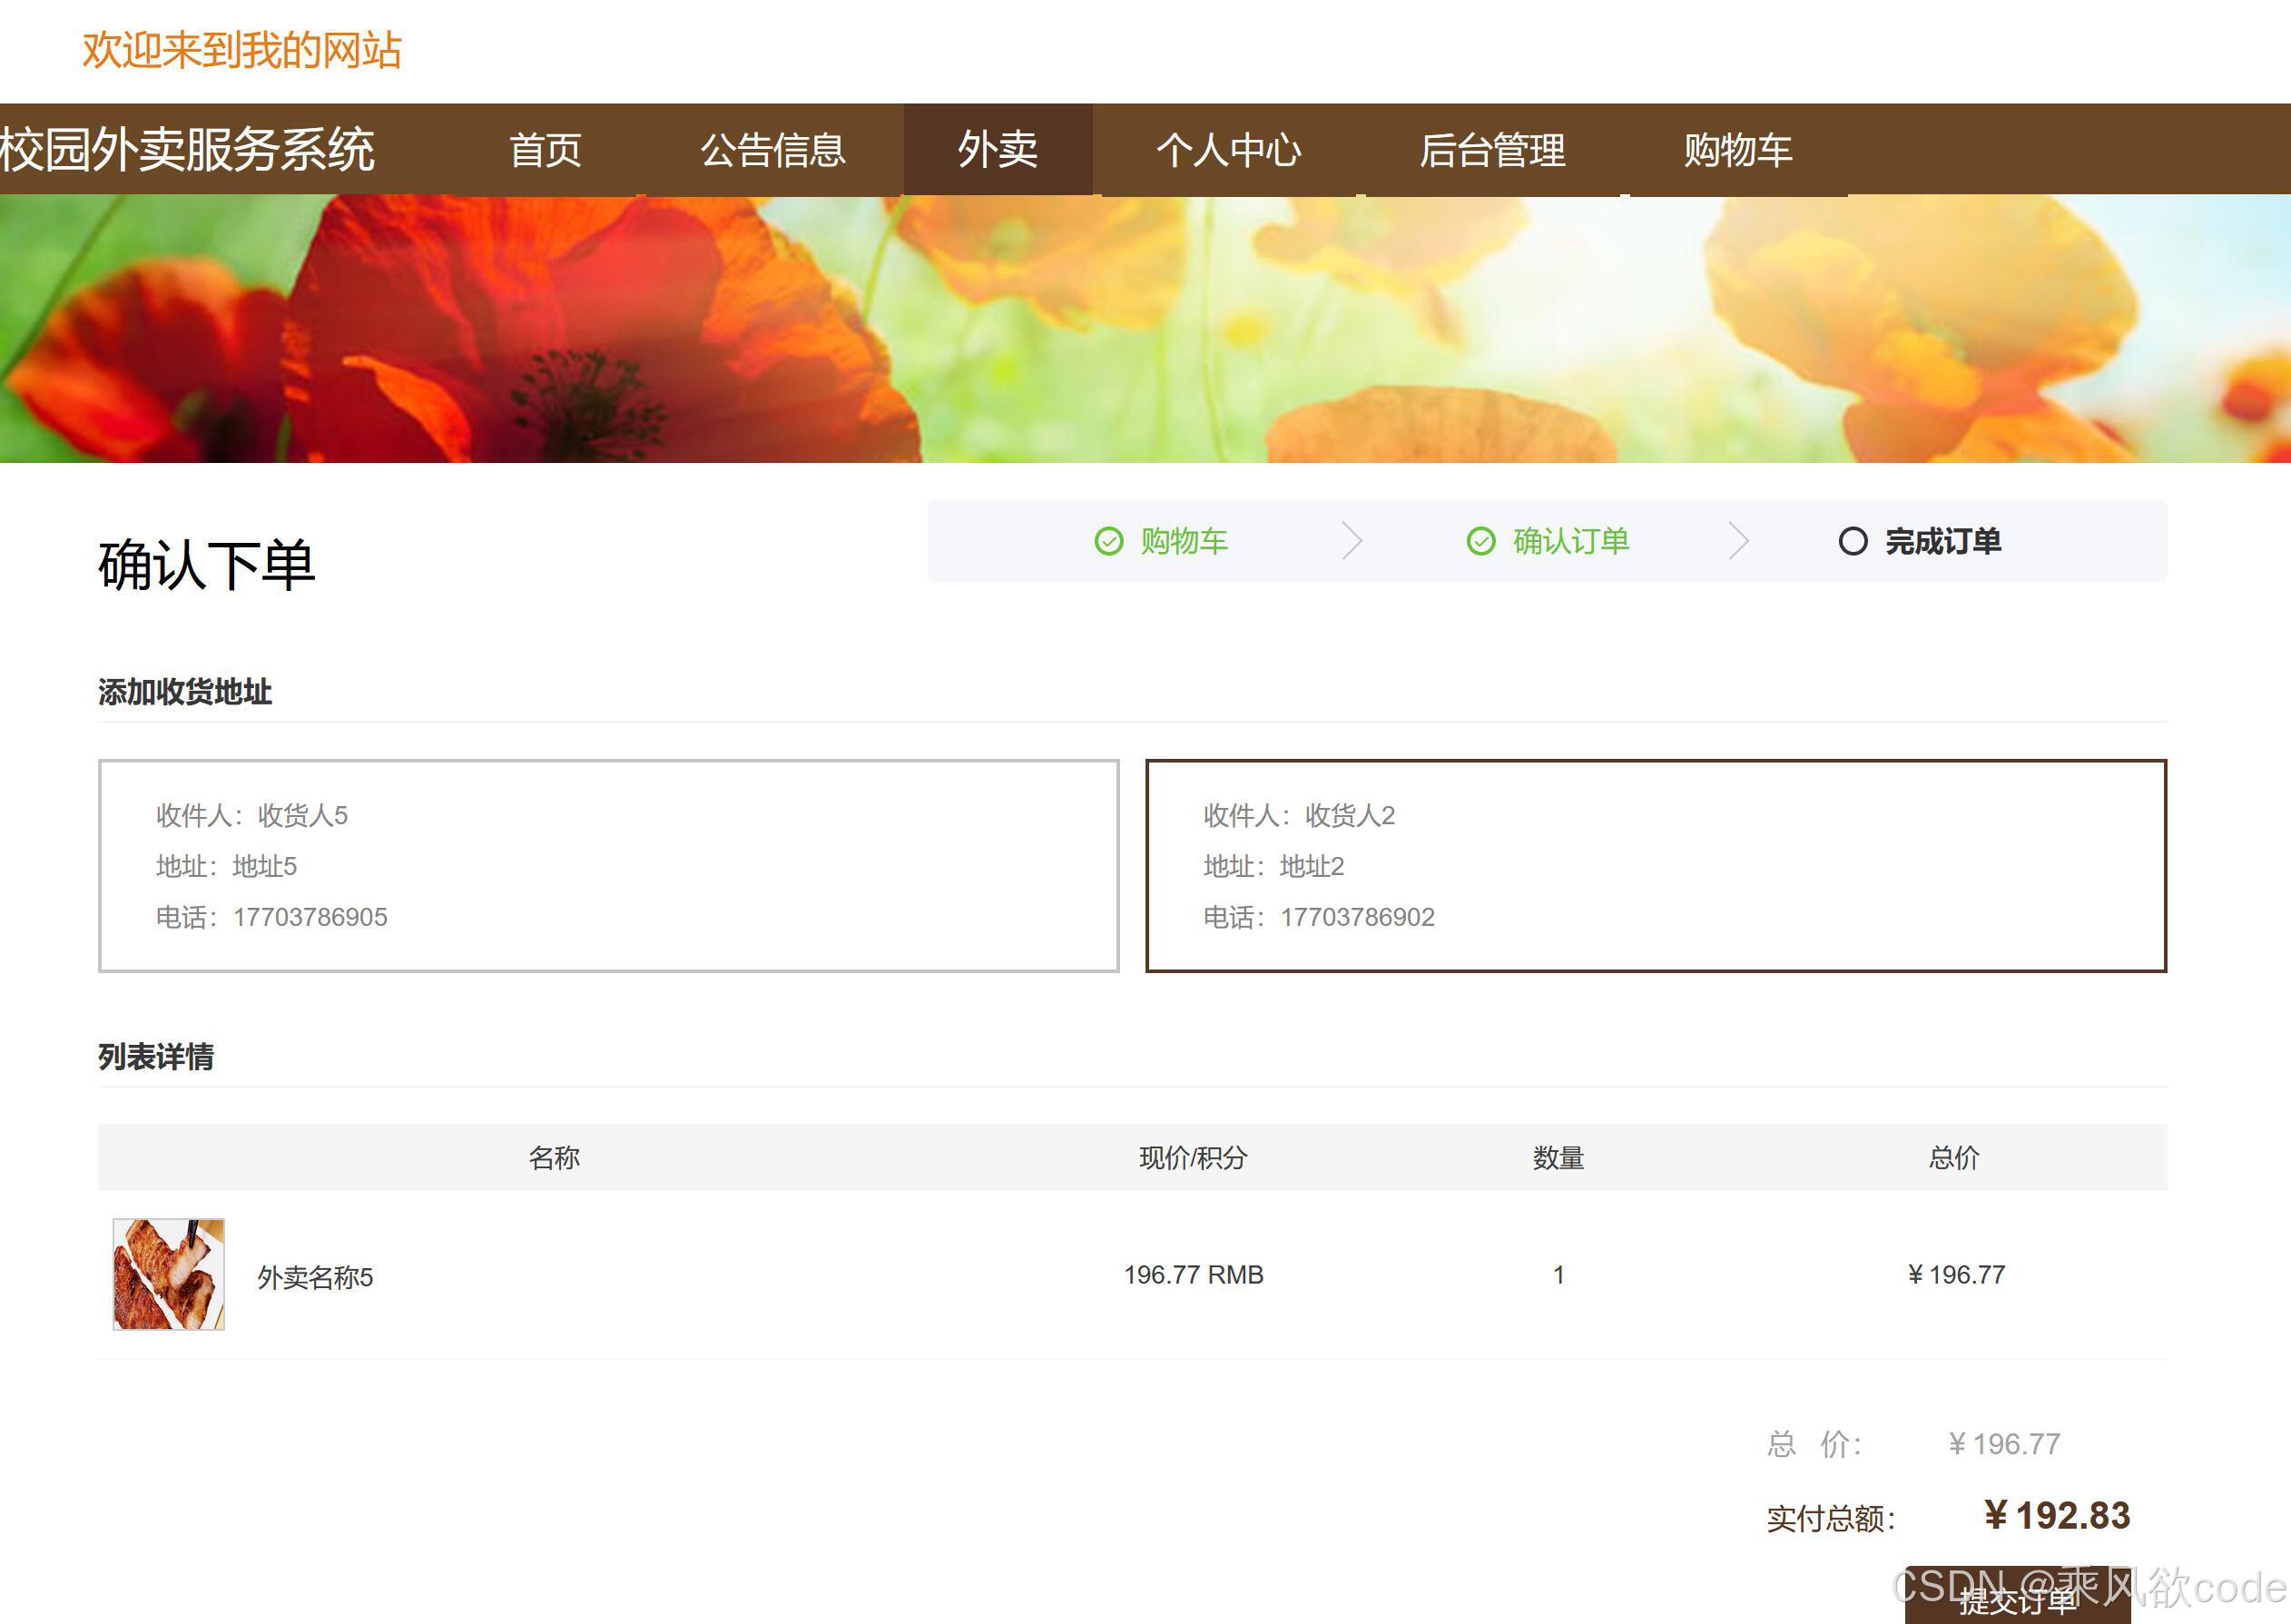The height and width of the screenshot is (1624, 2291).
Task: Click the green check icon beside 确认订单 step
Action: coord(1480,541)
